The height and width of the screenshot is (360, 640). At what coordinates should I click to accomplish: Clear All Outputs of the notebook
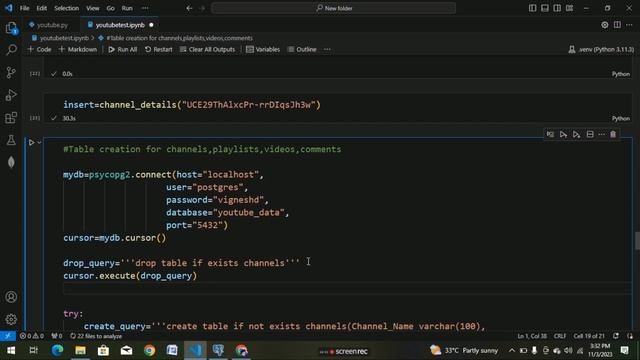click(x=207, y=49)
